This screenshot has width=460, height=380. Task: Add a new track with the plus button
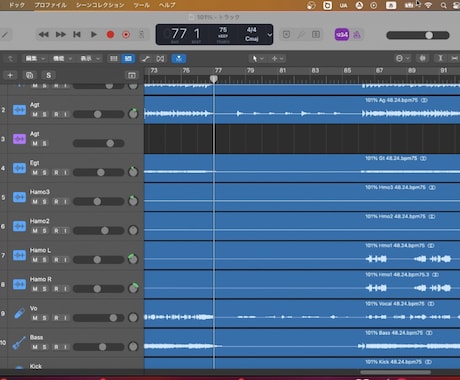(10, 75)
